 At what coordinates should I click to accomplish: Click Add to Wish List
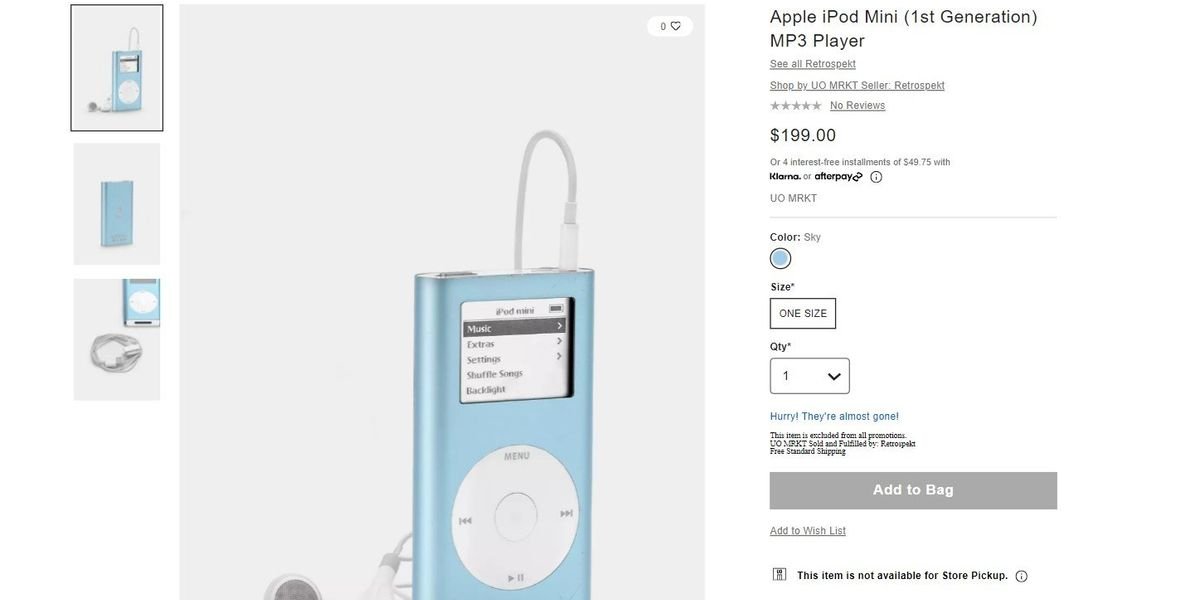coord(808,531)
